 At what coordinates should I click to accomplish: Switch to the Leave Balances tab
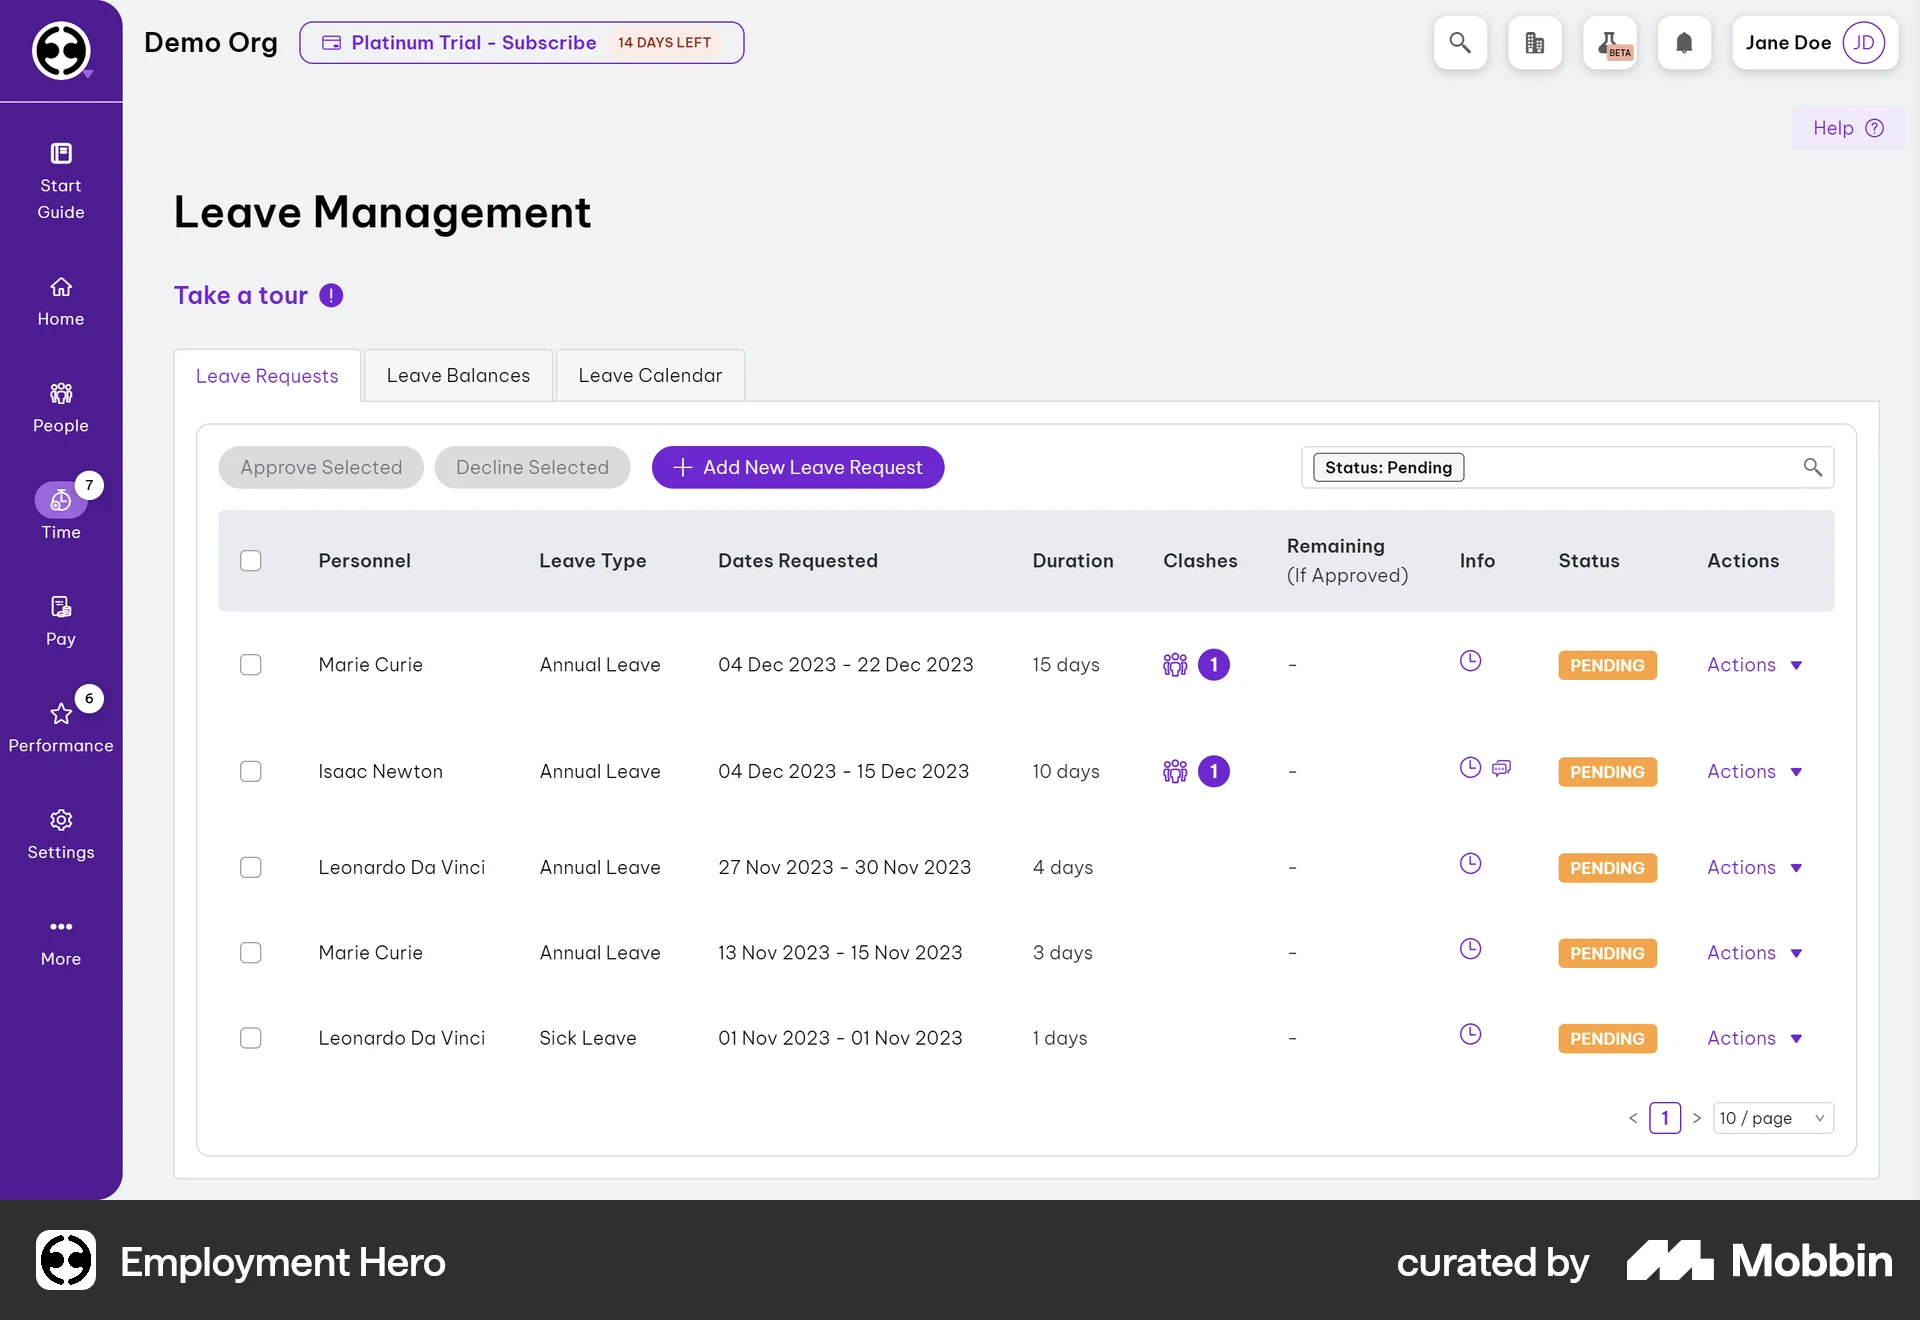click(458, 375)
